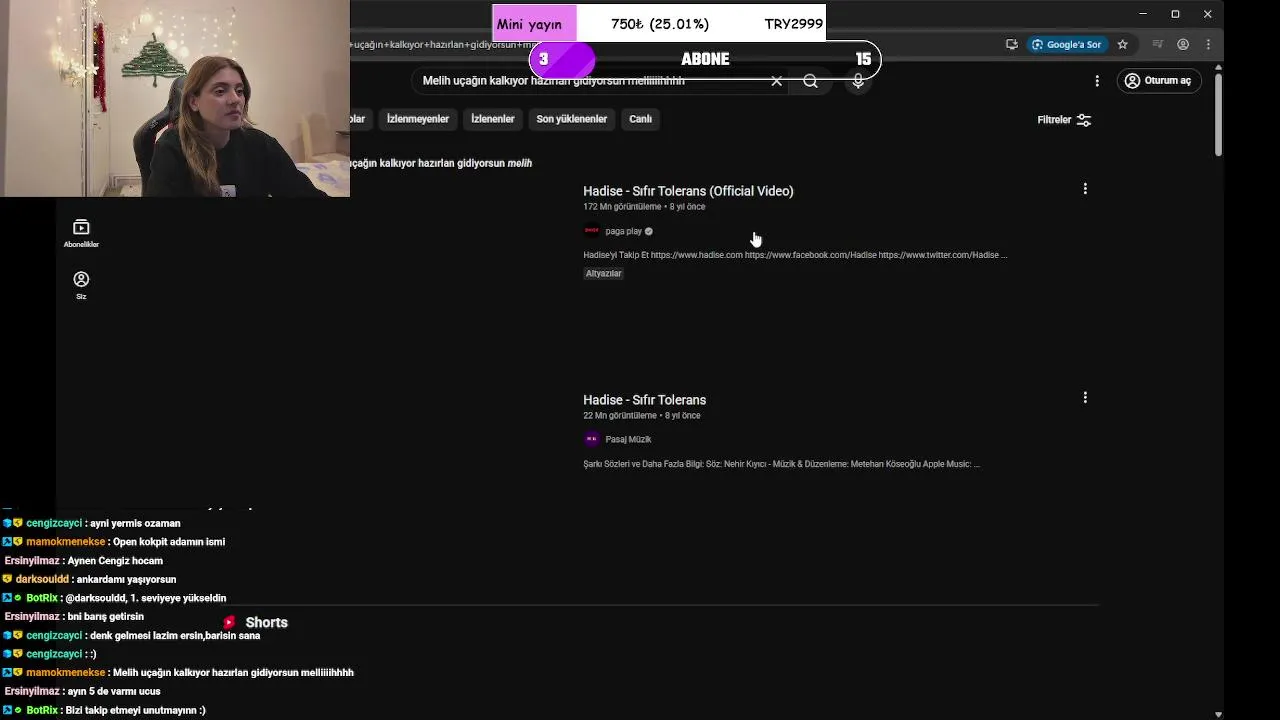The width and height of the screenshot is (1280, 720).
Task: Click chat message "ayni yermis ozaman"
Action: coord(135,524)
